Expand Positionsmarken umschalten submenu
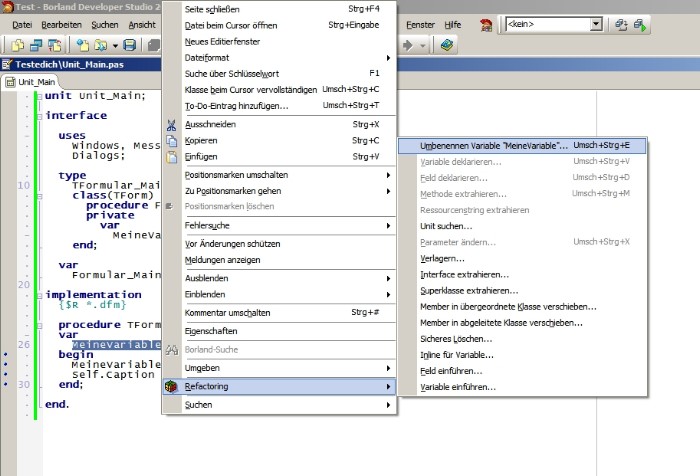The image size is (700, 476). (280, 175)
